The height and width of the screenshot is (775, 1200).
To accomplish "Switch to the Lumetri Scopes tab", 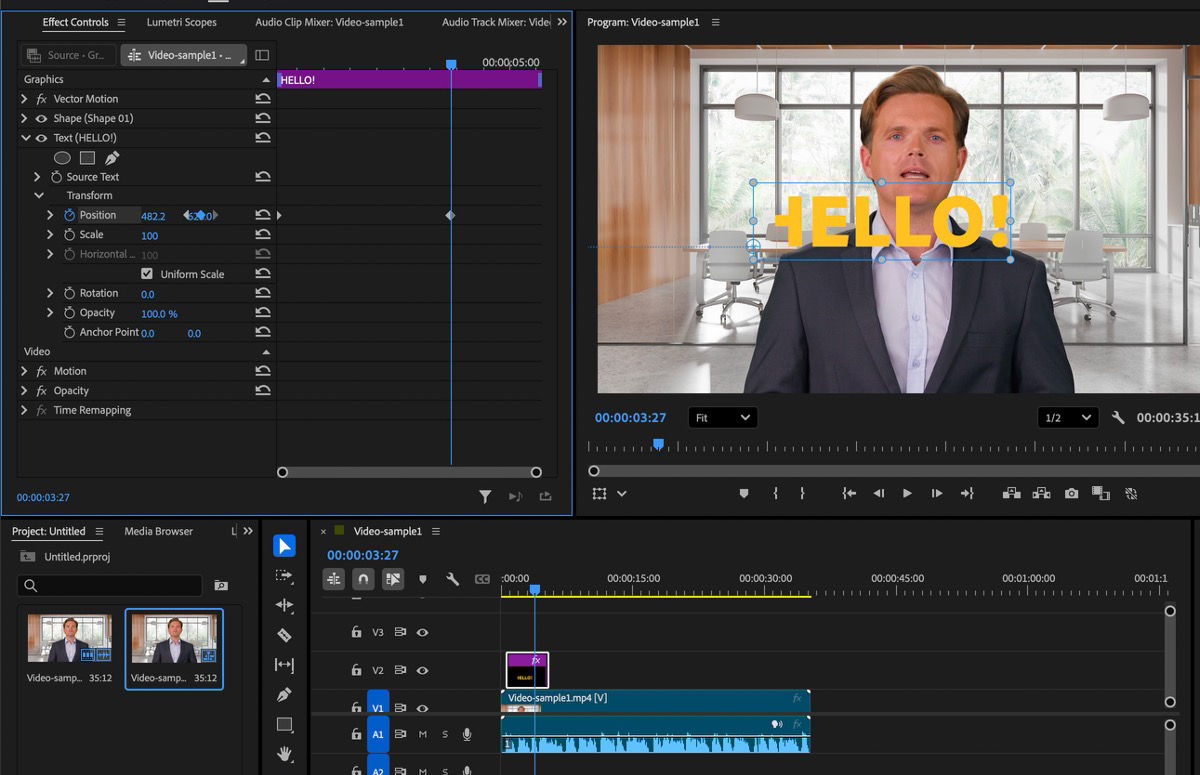I will [x=183, y=22].
